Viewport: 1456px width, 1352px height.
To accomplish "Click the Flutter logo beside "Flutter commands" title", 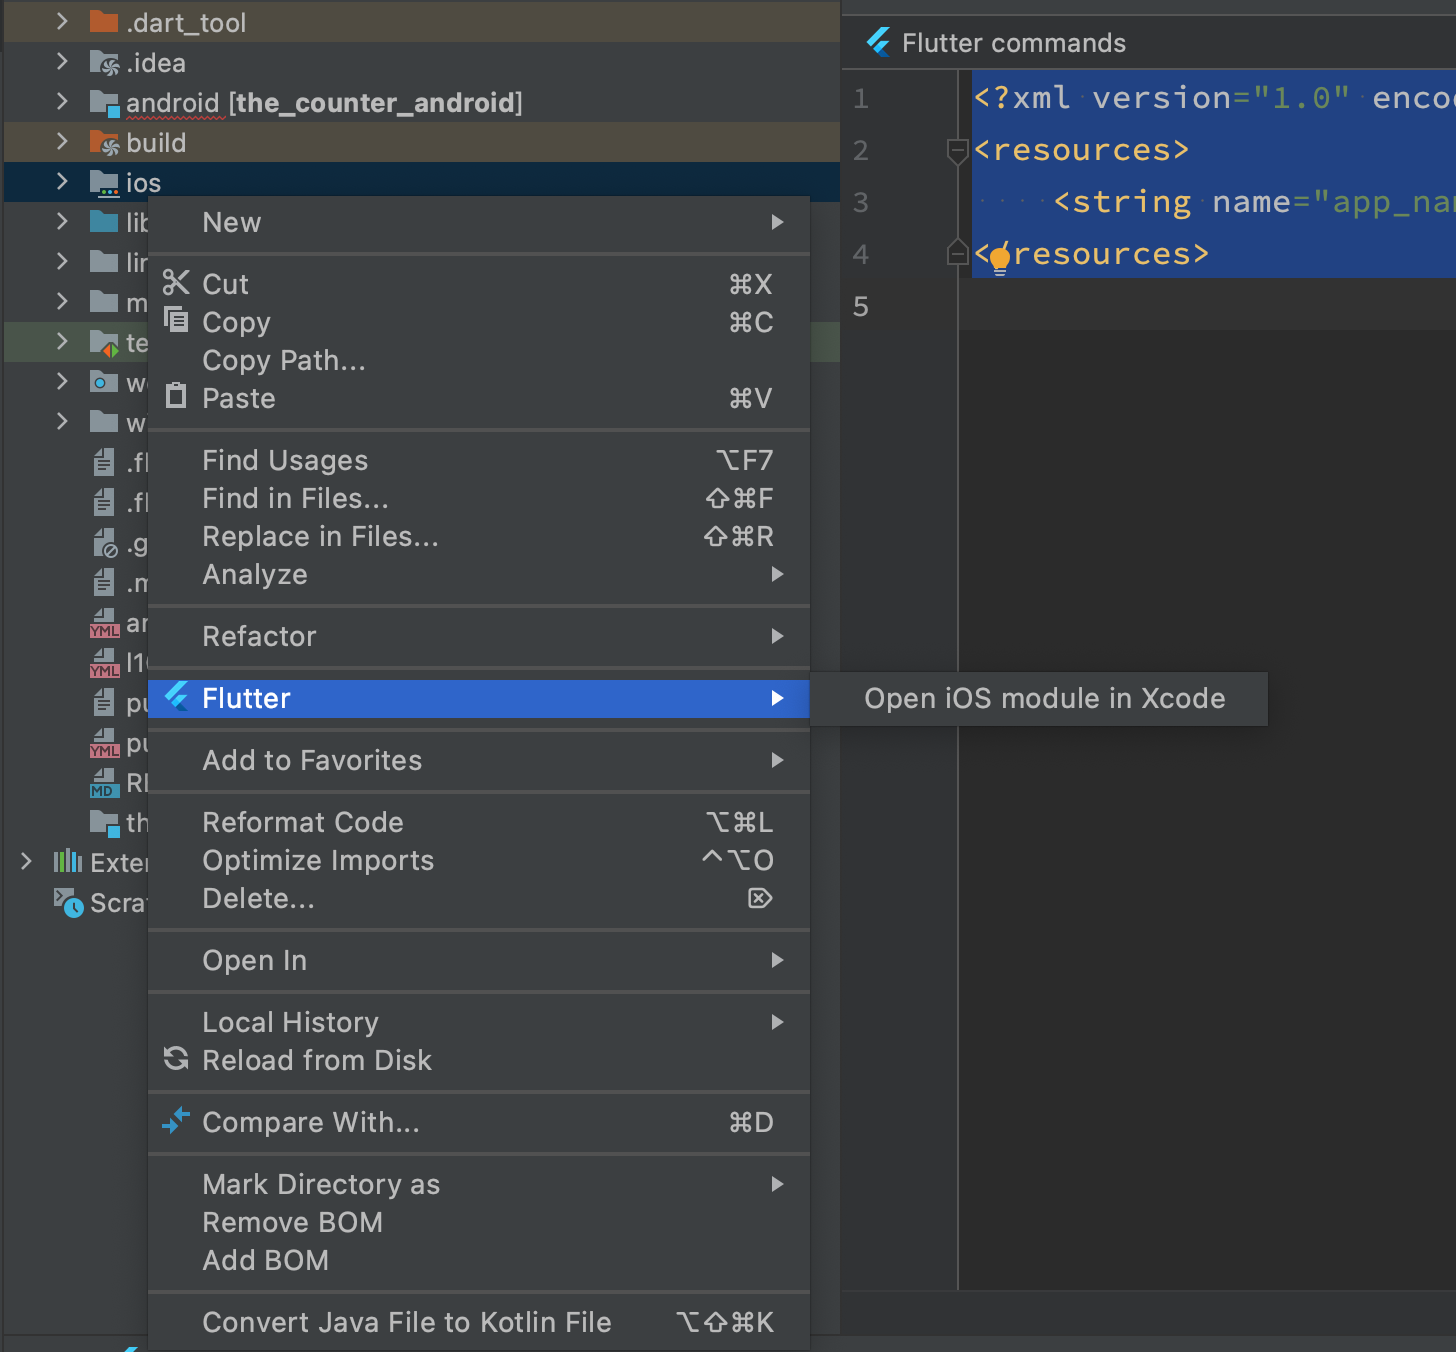I will click(x=878, y=42).
